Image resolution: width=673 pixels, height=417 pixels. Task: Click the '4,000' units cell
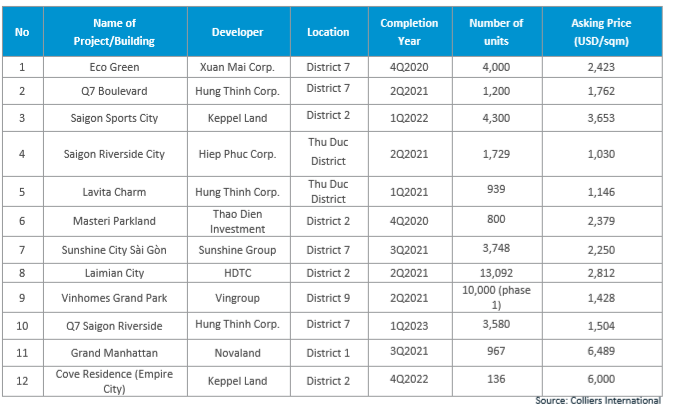tap(497, 67)
